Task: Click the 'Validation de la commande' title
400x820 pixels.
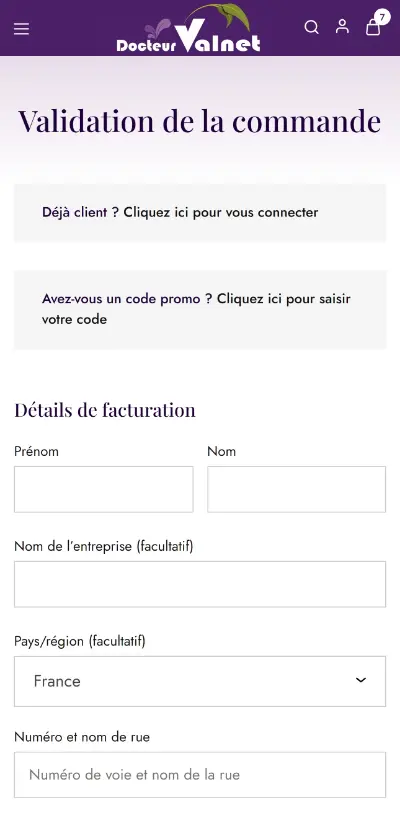Action: (x=200, y=121)
